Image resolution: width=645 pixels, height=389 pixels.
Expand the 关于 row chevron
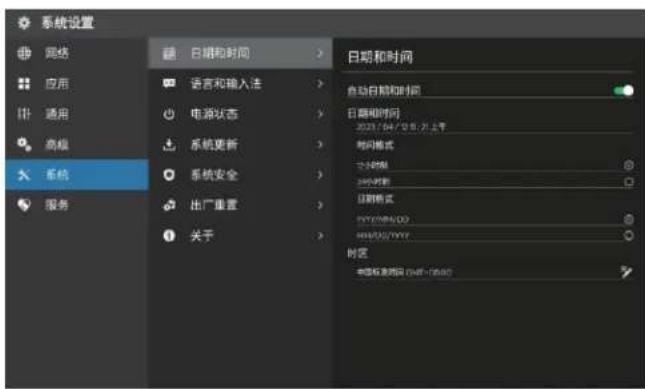[320, 236]
